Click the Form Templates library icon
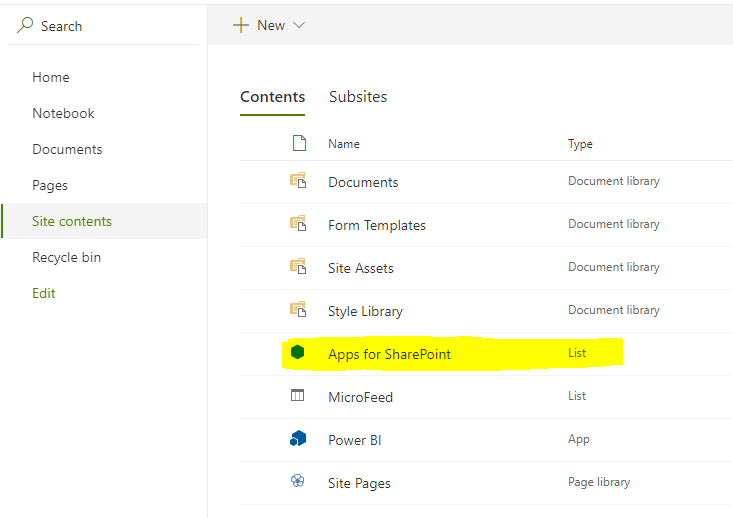Viewport: 733px width, 518px height. (x=297, y=224)
